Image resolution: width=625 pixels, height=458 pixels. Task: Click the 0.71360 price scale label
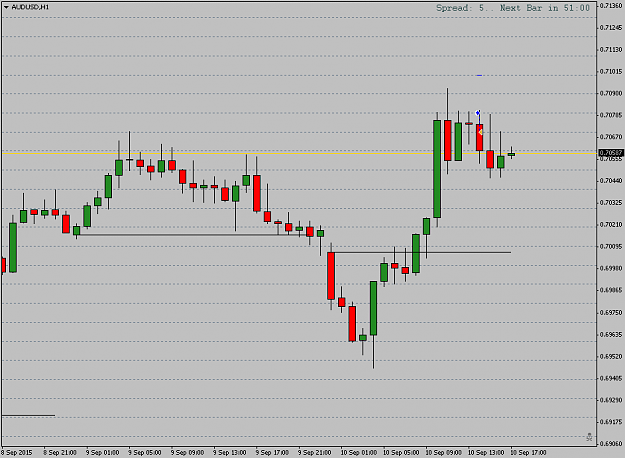click(611, 6)
